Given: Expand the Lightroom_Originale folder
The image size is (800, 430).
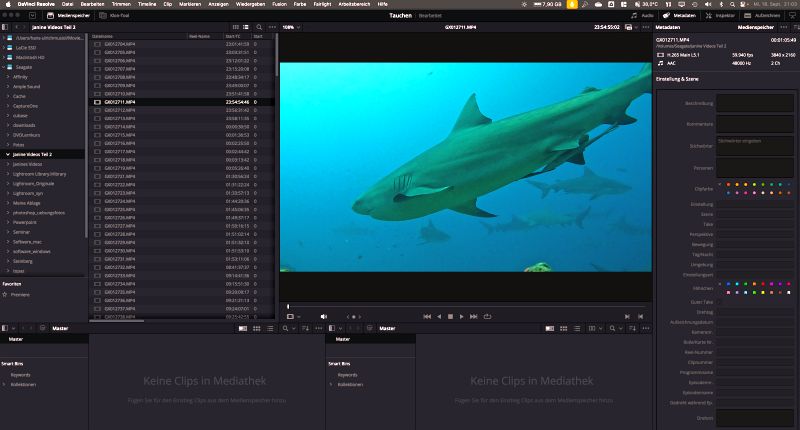Looking at the screenshot, I should point(8,184).
